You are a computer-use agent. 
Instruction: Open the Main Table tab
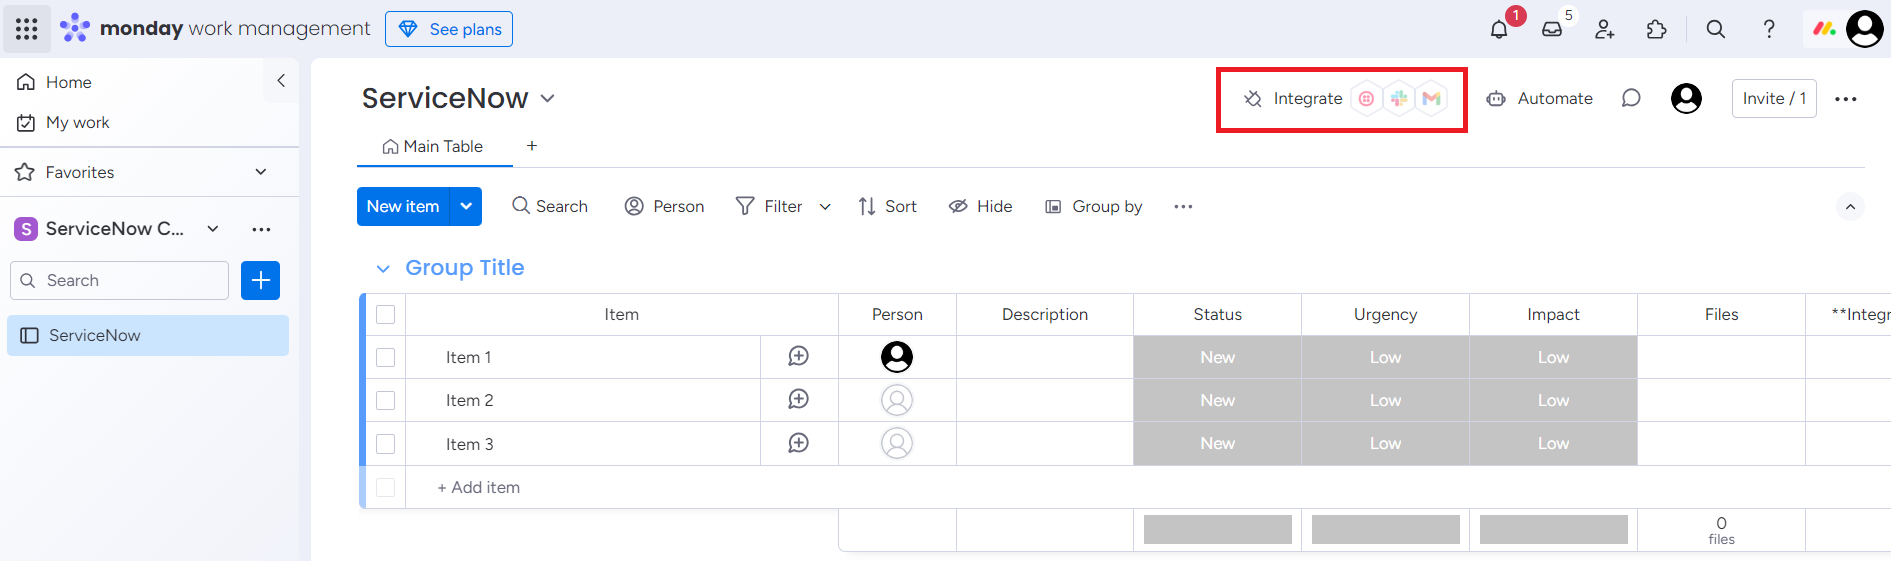click(x=433, y=146)
